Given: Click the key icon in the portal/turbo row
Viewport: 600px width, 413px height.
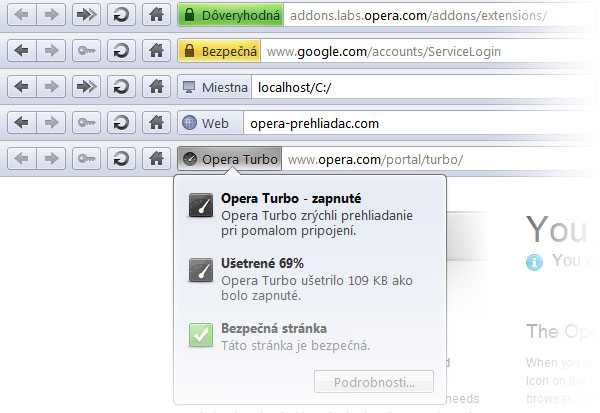Looking at the screenshot, I should point(86,158).
